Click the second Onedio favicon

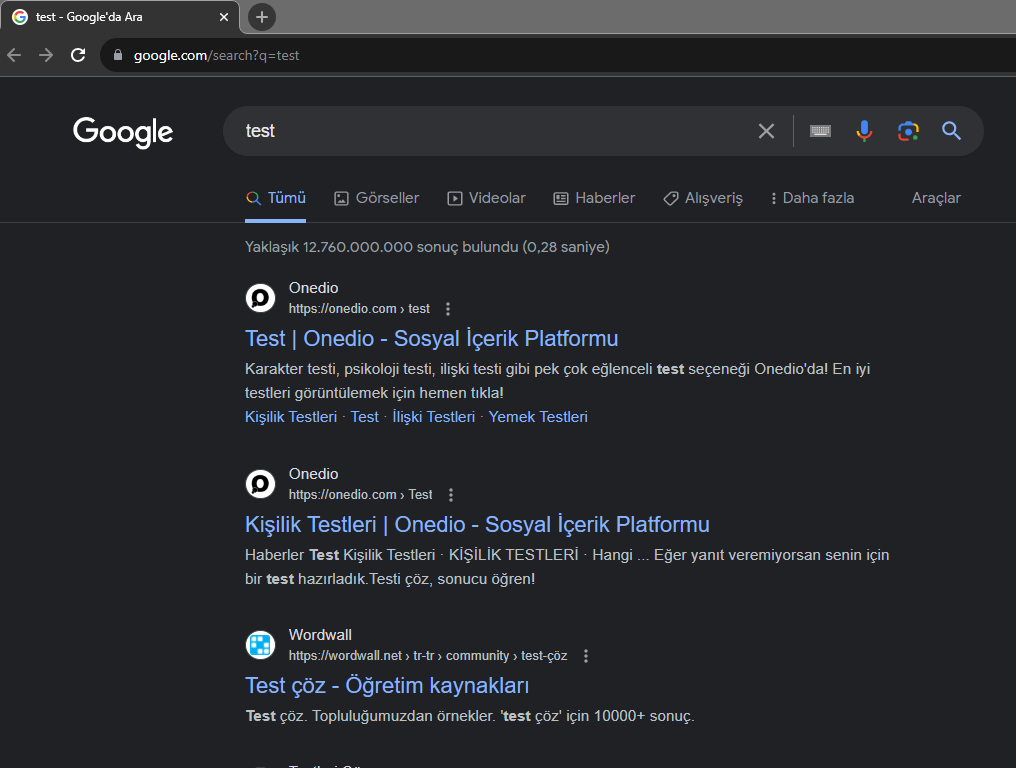[260, 484]
